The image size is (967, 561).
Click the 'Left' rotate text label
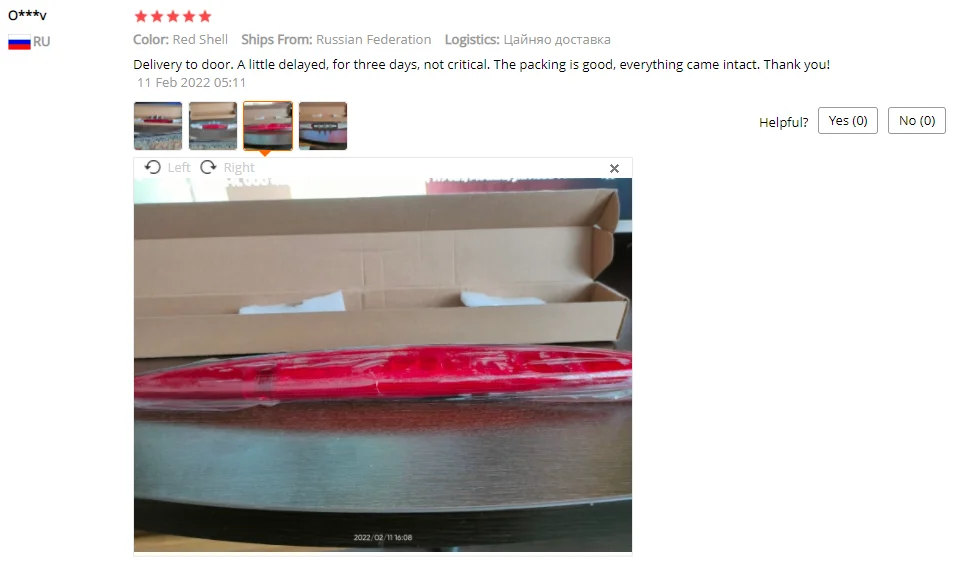(179, 168)
